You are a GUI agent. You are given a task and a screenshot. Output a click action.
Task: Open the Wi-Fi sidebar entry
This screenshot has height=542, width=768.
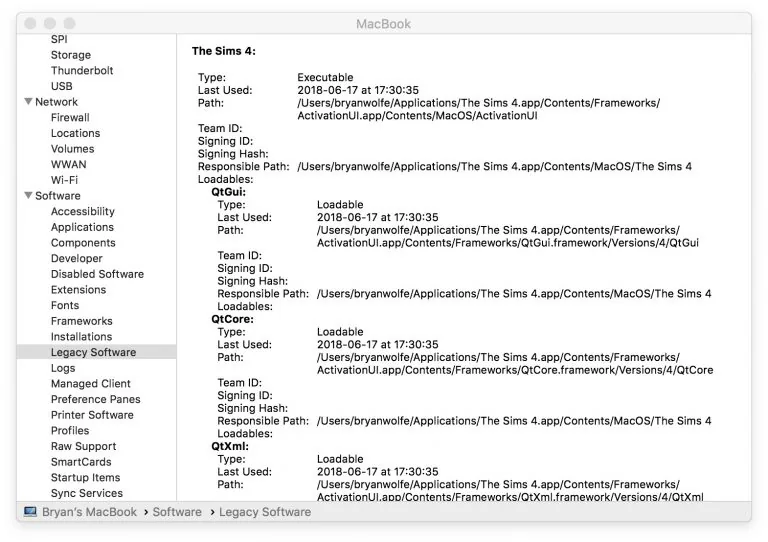coord(64,180)
